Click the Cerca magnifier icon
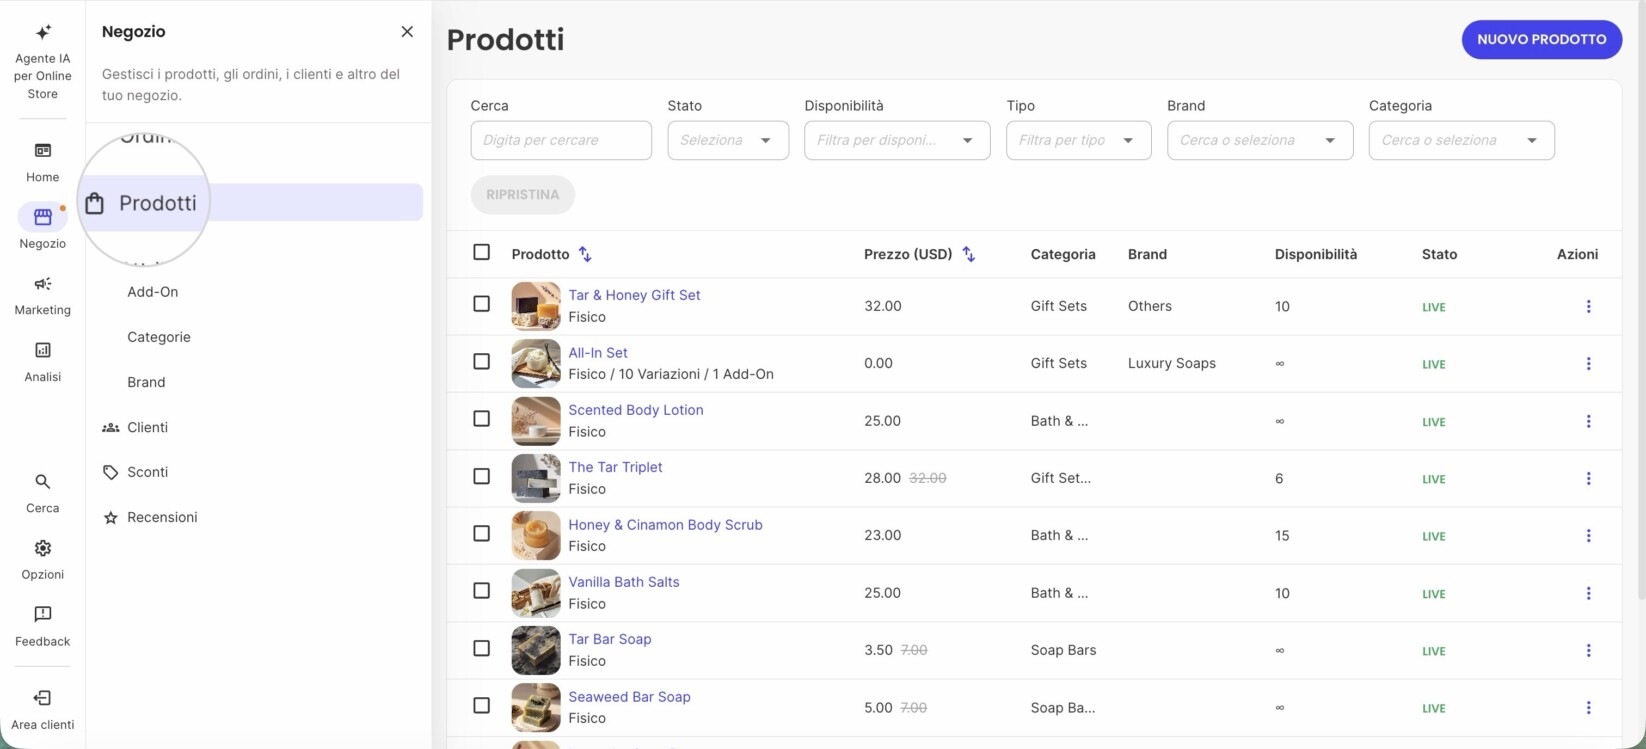This screenshot has height=749, width=1646. pyautogui.click(x=43, y=482)
